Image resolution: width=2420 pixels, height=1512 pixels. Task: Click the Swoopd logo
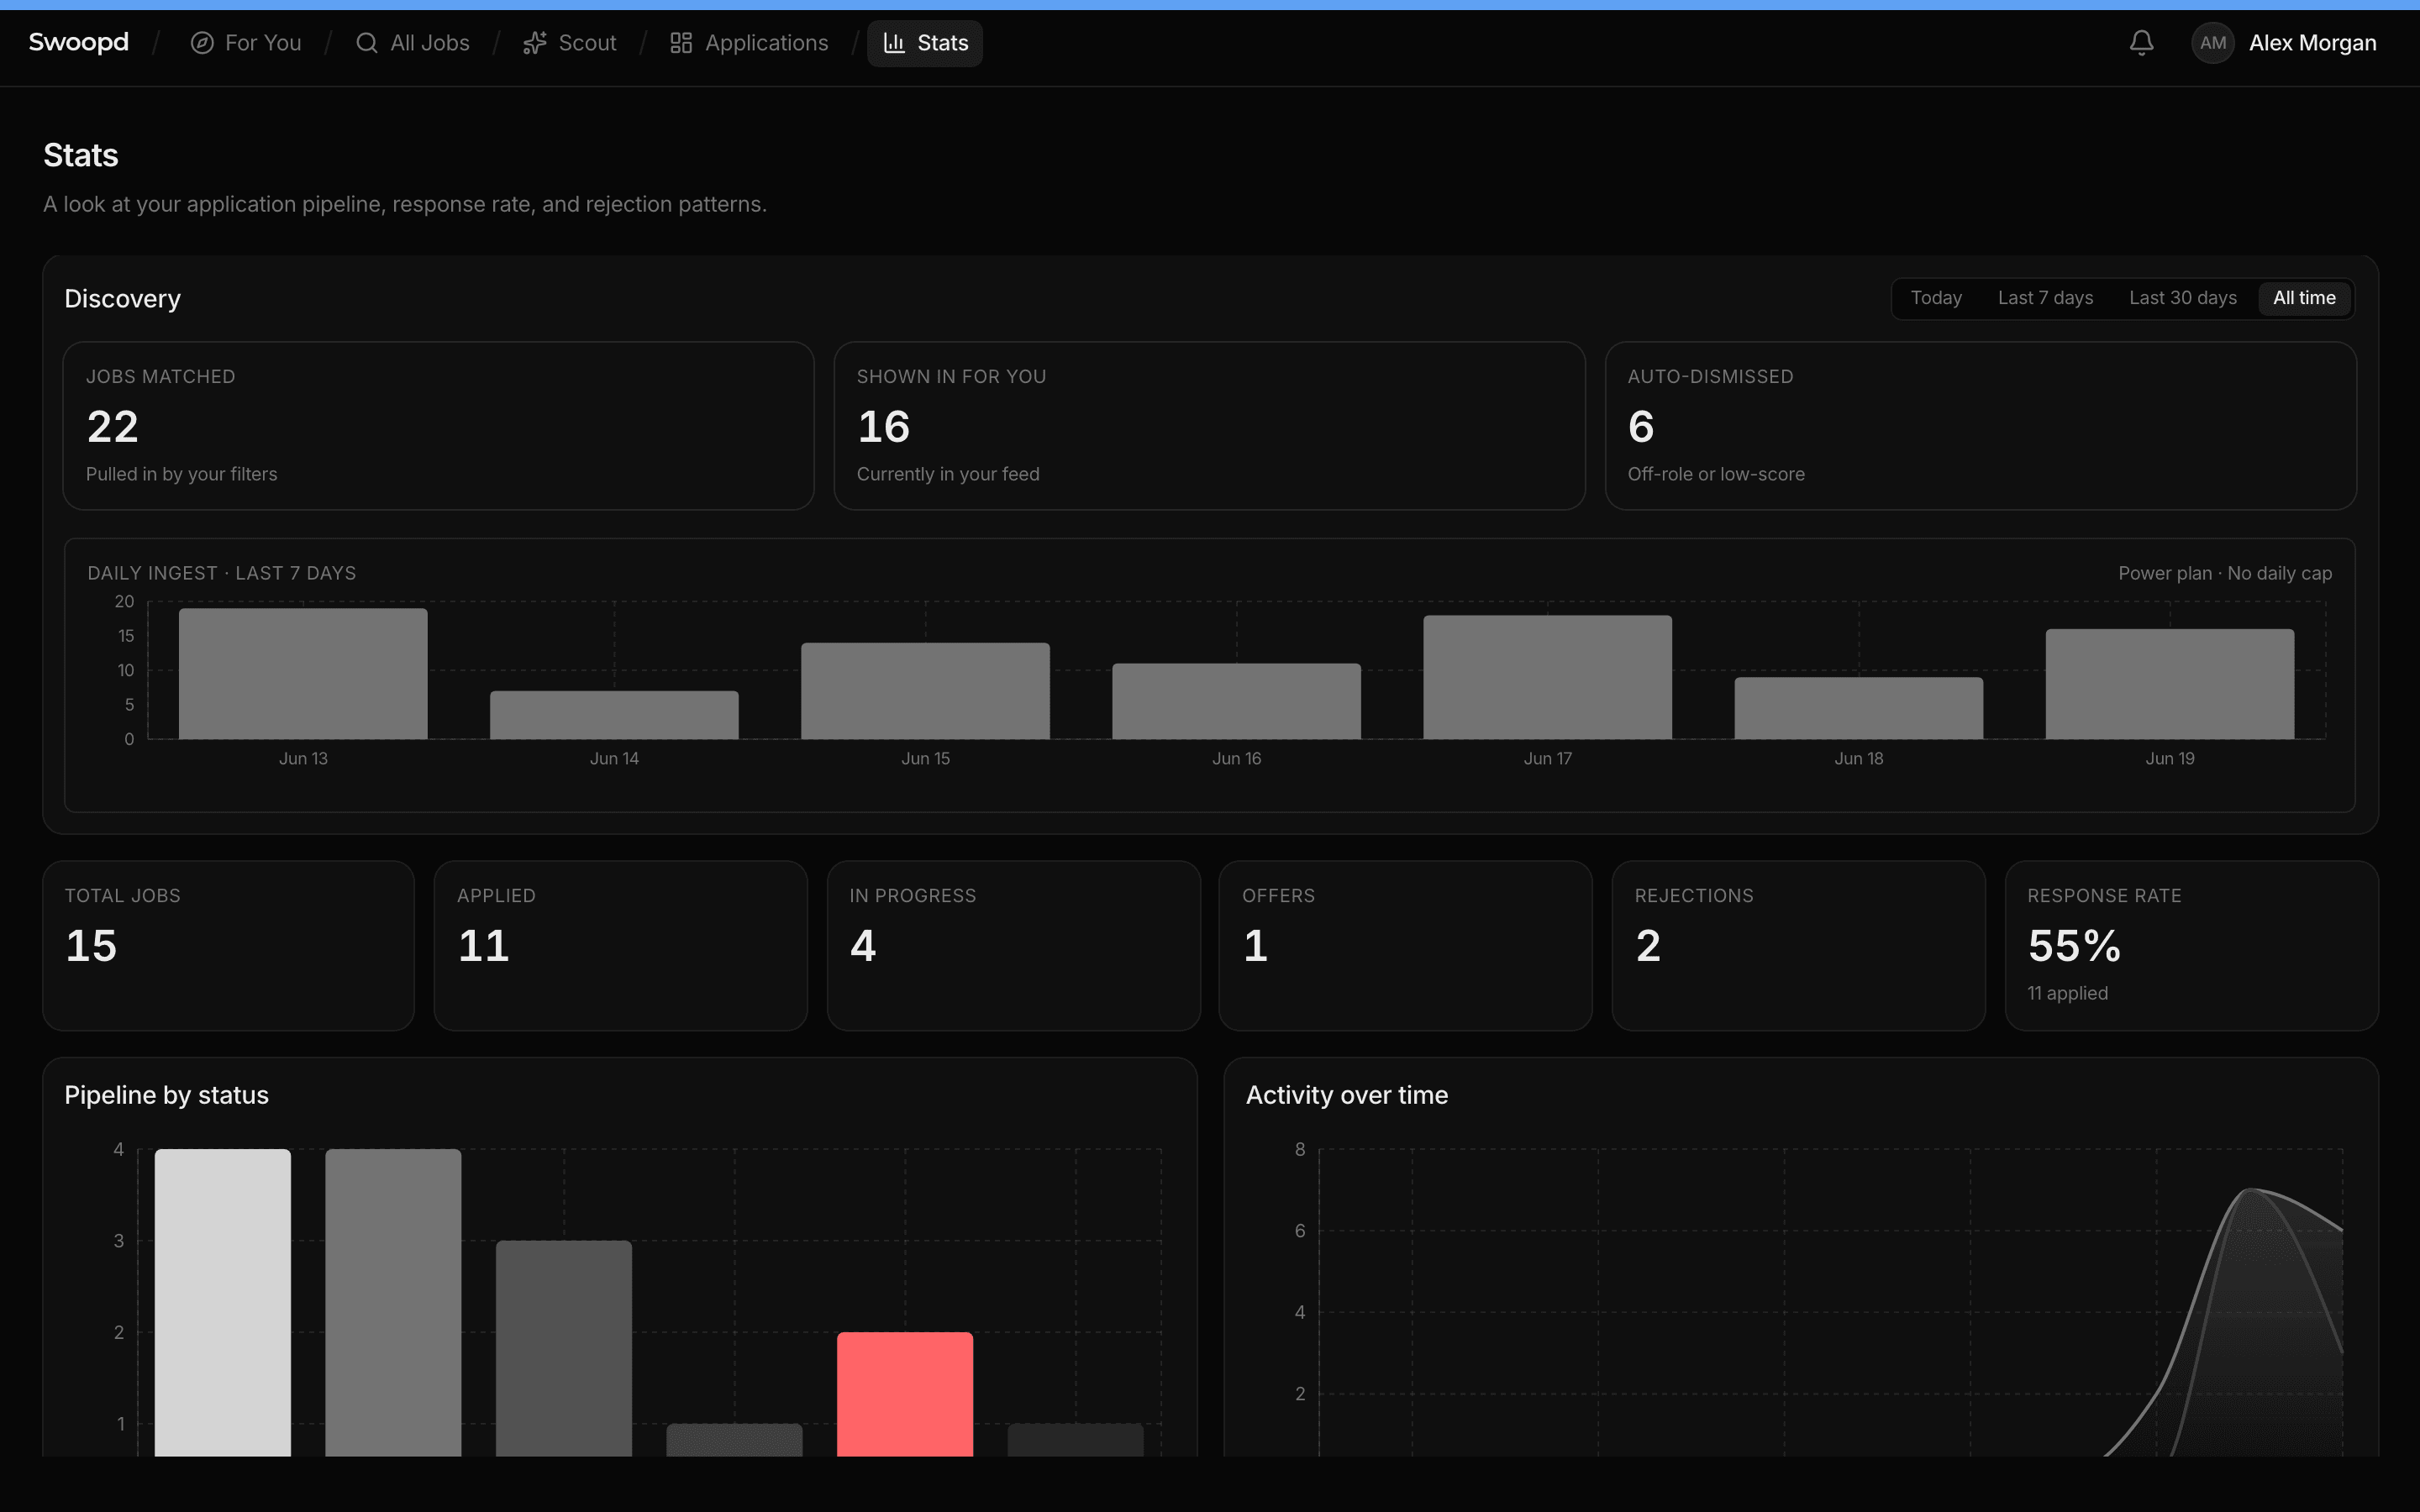[79, 42]
